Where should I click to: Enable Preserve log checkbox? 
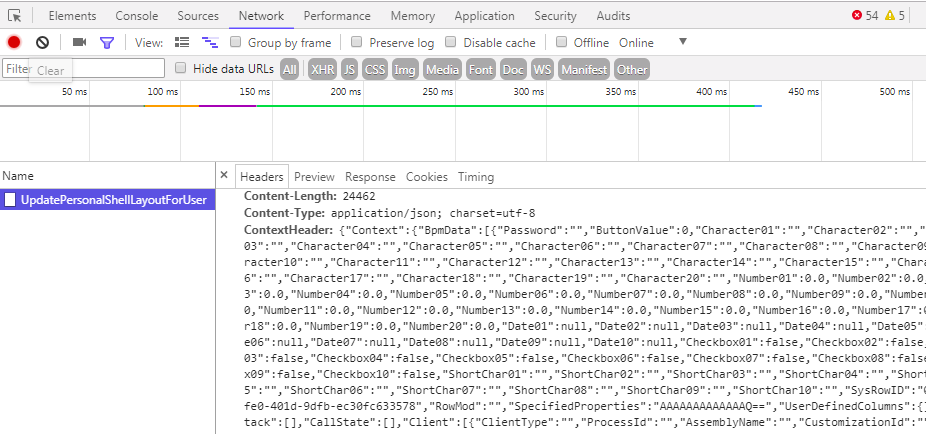356,42
